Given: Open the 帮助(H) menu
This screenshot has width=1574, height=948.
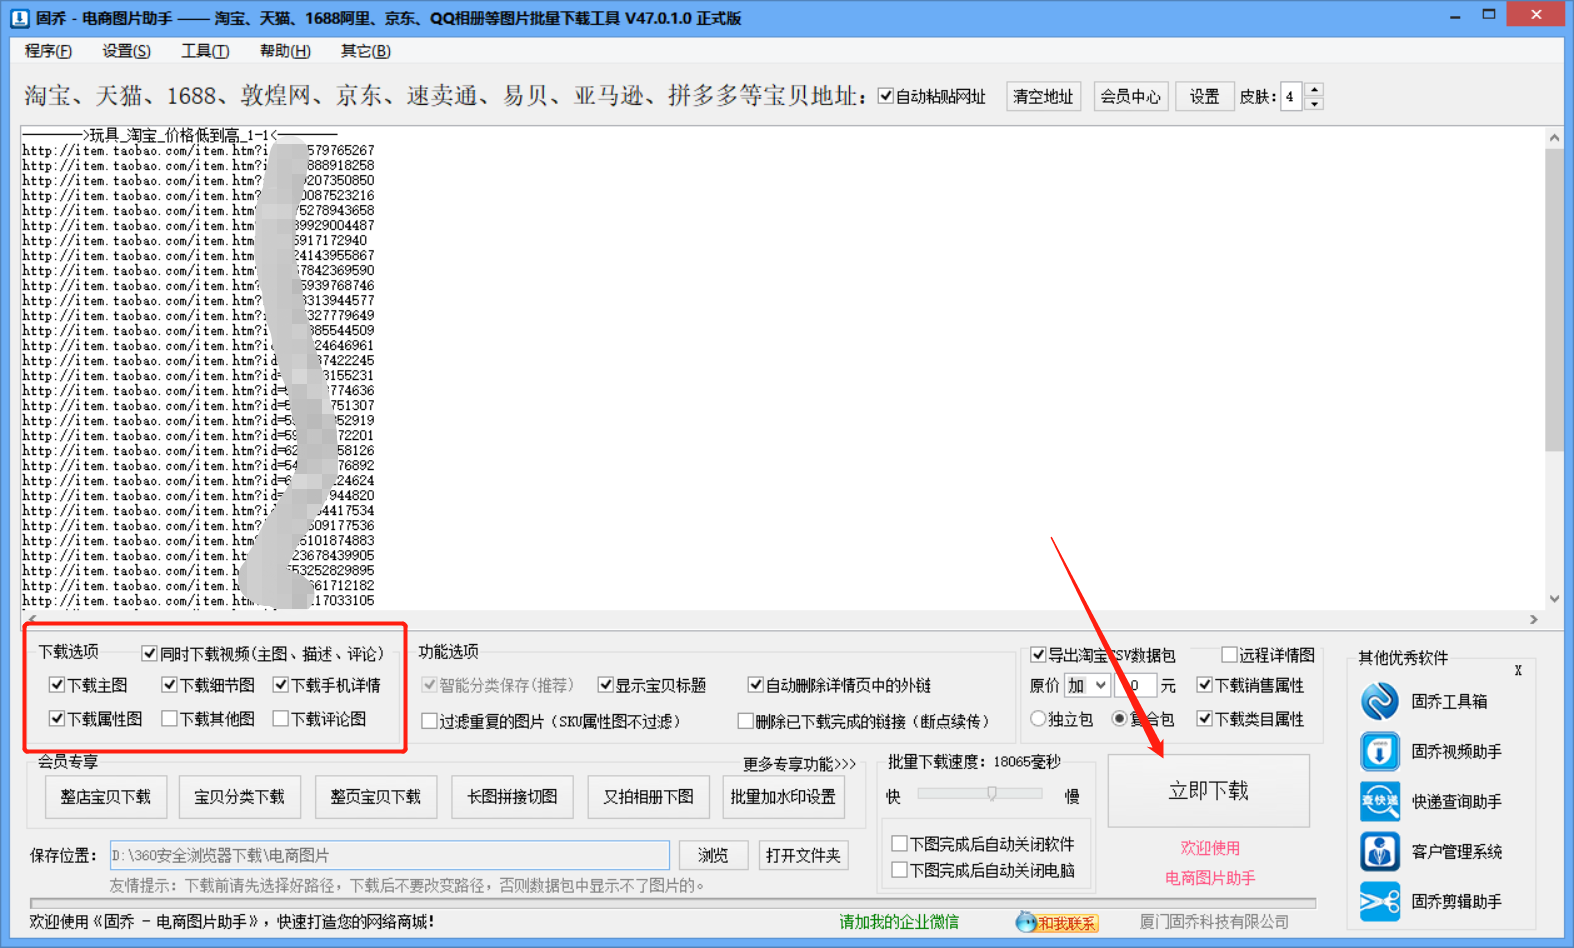Looking at the screenshot, I should (285, 51).
